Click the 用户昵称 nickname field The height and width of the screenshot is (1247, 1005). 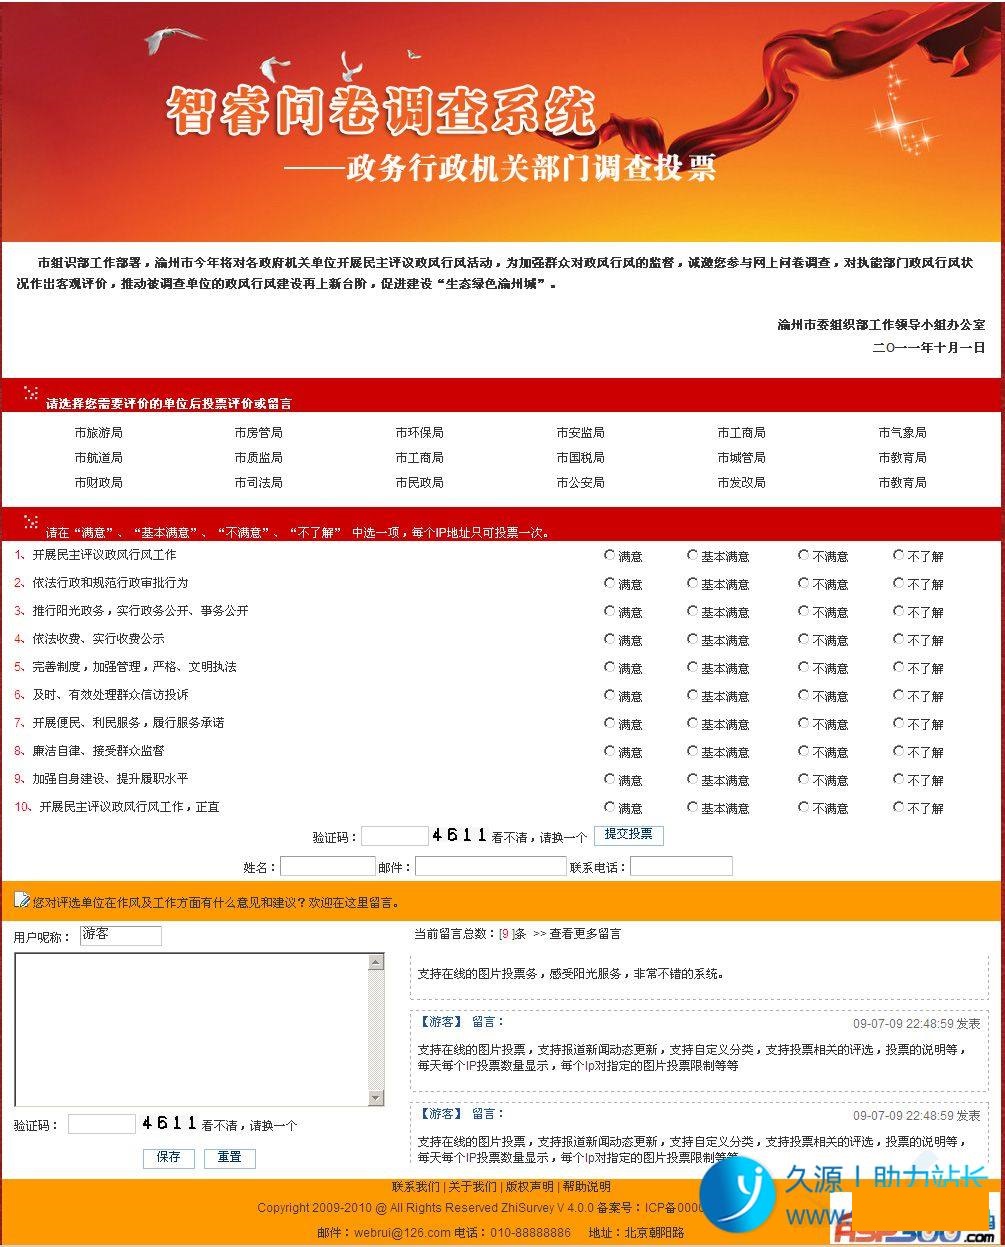tap(120, 936)
